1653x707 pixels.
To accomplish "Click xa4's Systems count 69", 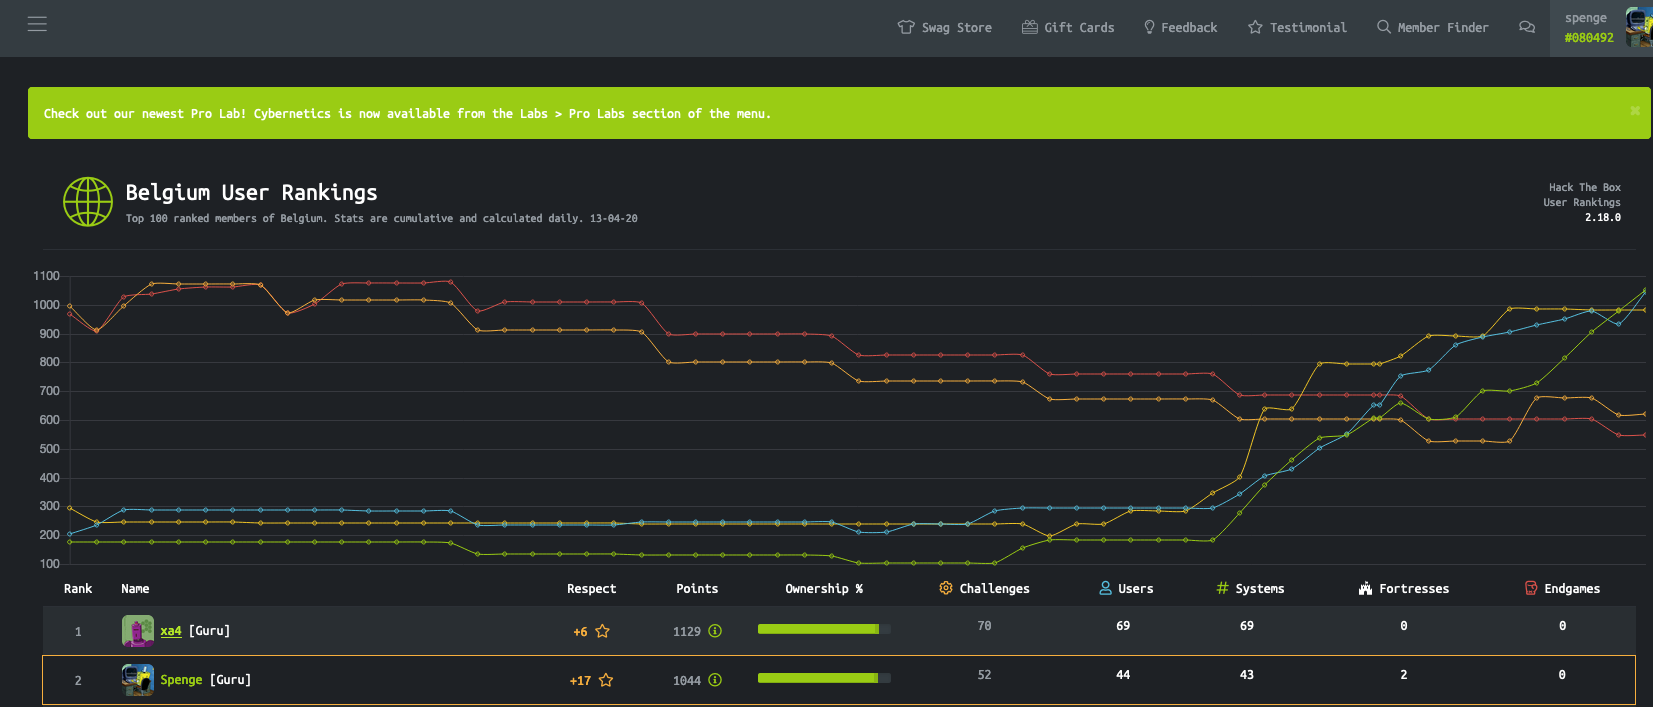I will click(1246, 626).
